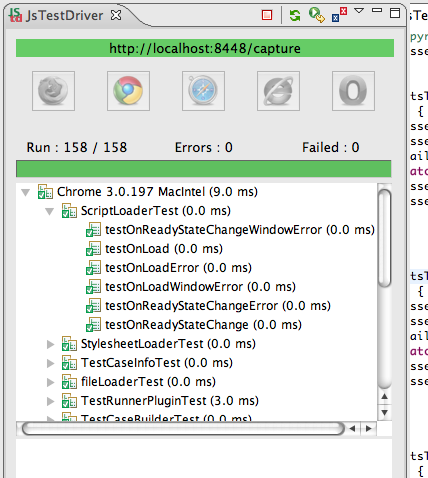The width and height of the screenshot is (428, 478).
Task: Expand the StylesheetLoaderTest node
Action: coord(50,344)
